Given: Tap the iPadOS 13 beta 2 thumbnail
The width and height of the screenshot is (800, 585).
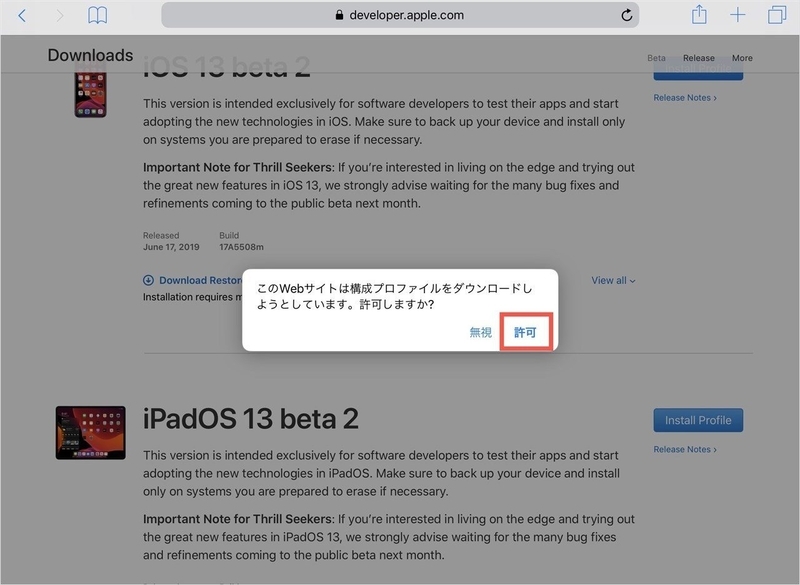Looking at the screenshot, I should point(90,433).
